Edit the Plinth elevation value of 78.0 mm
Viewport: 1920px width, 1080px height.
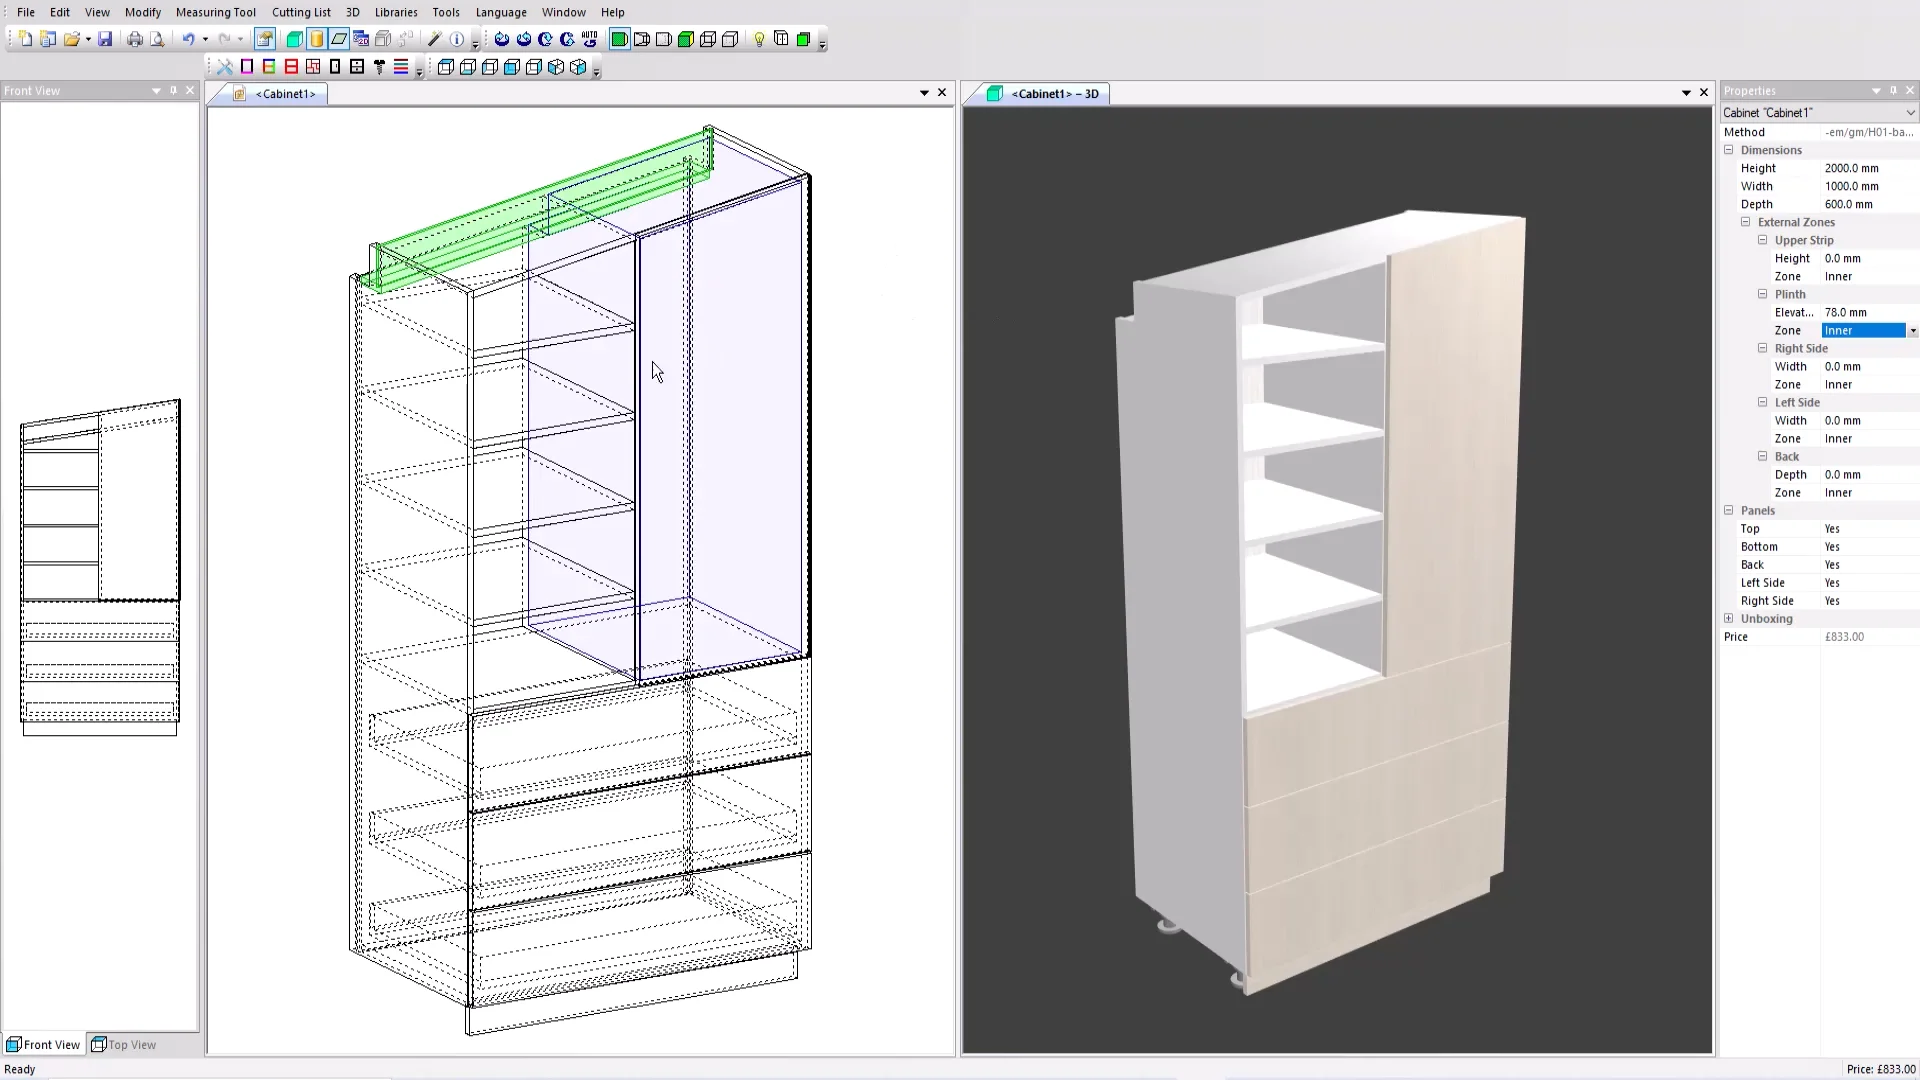pos(1849,312)
